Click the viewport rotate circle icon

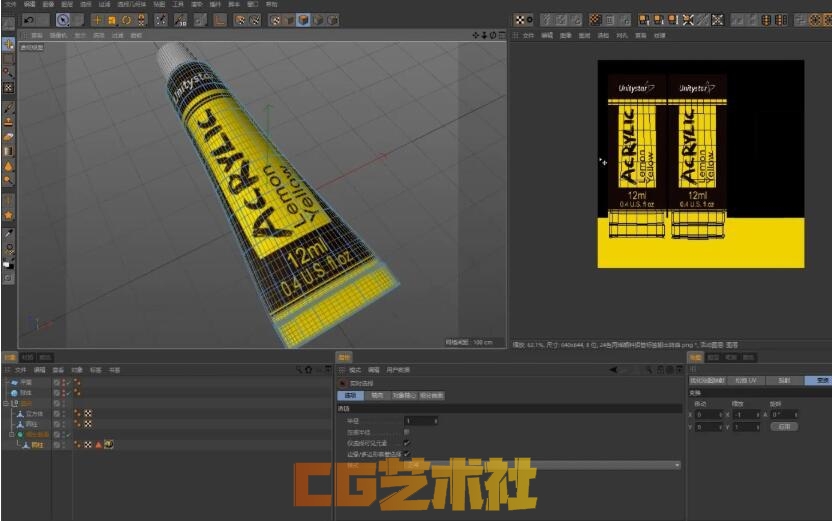click(x=493, y=36)
